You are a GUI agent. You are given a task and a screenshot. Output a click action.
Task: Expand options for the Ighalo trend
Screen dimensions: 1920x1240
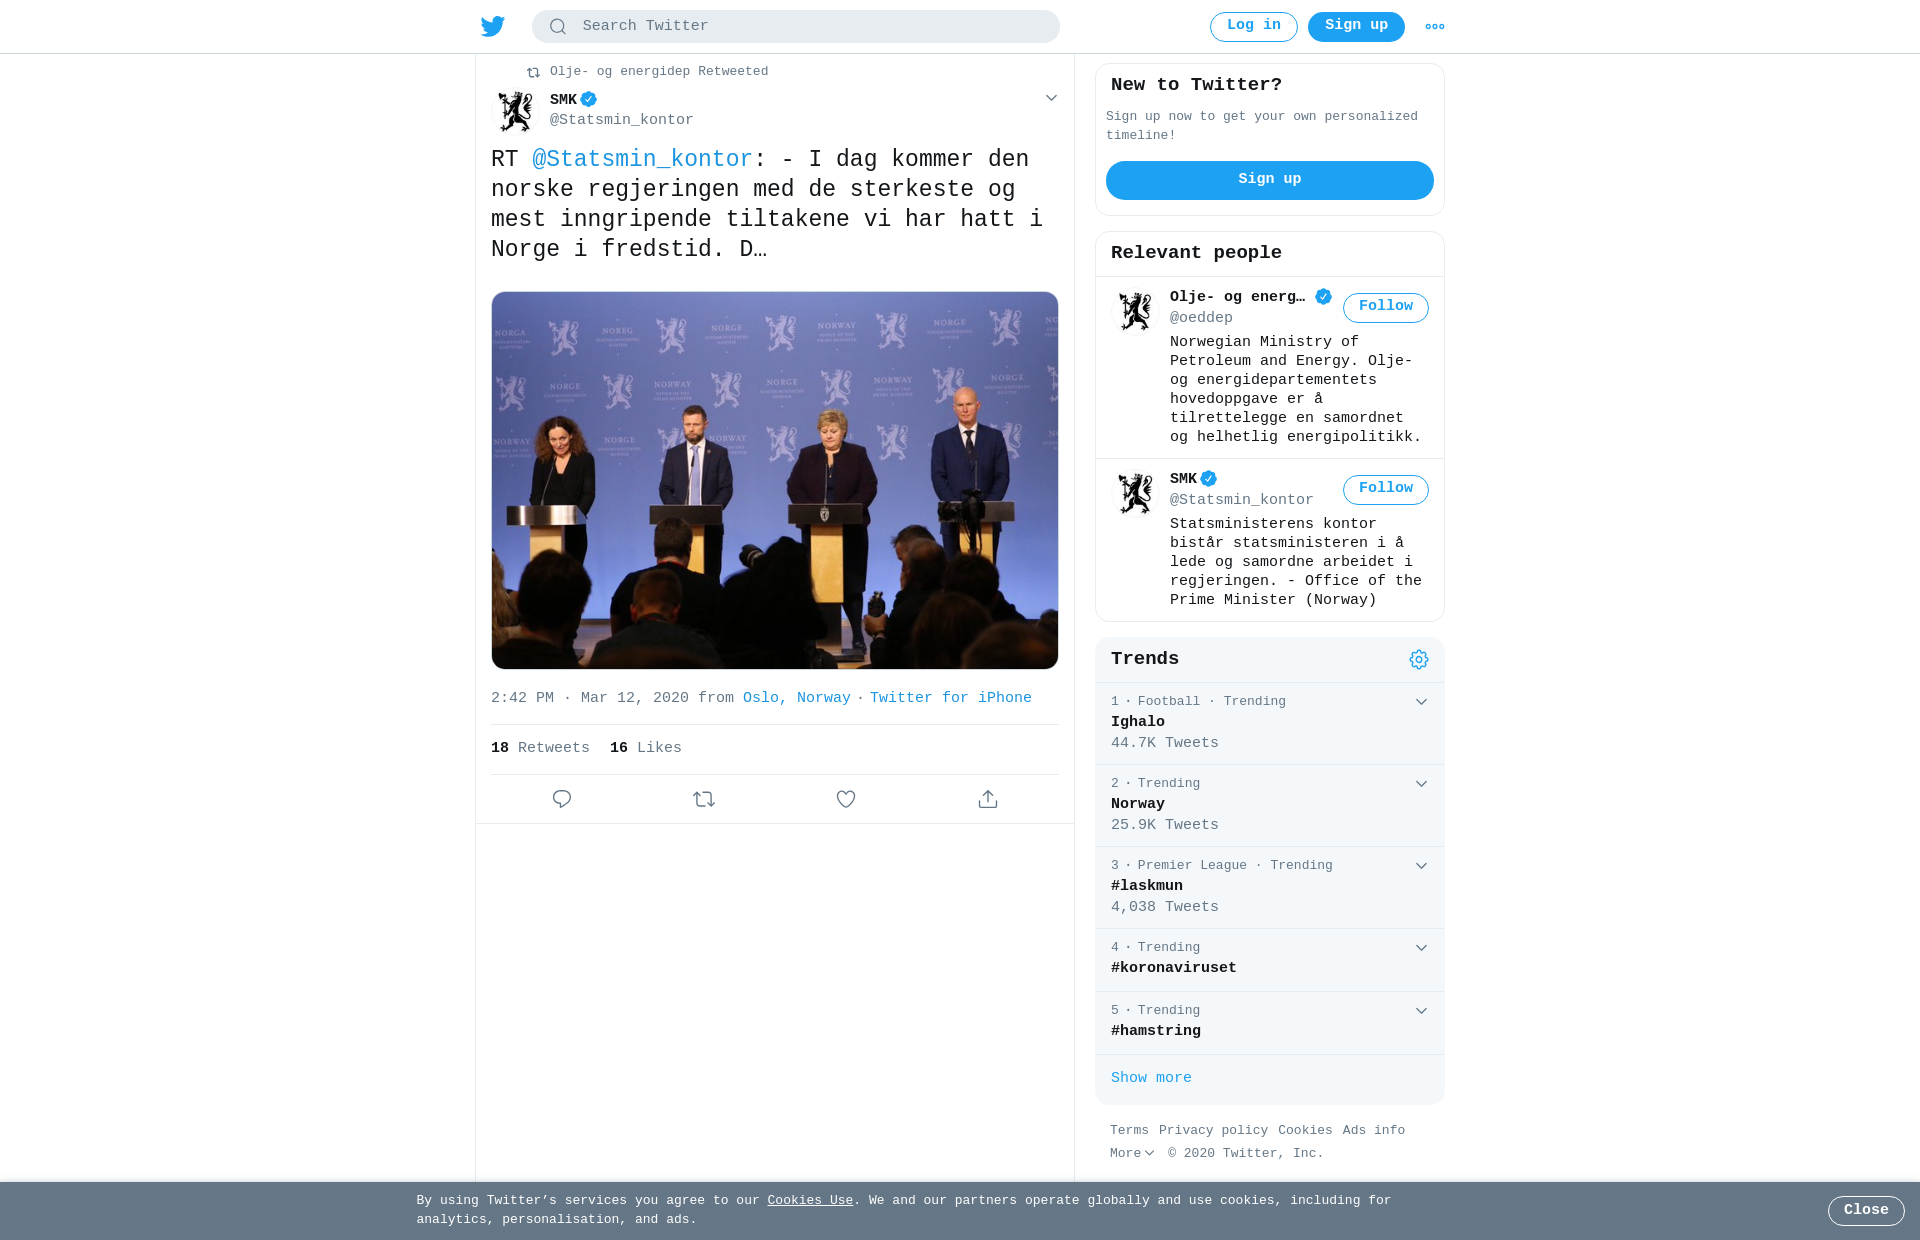[x=1421, y=702]
